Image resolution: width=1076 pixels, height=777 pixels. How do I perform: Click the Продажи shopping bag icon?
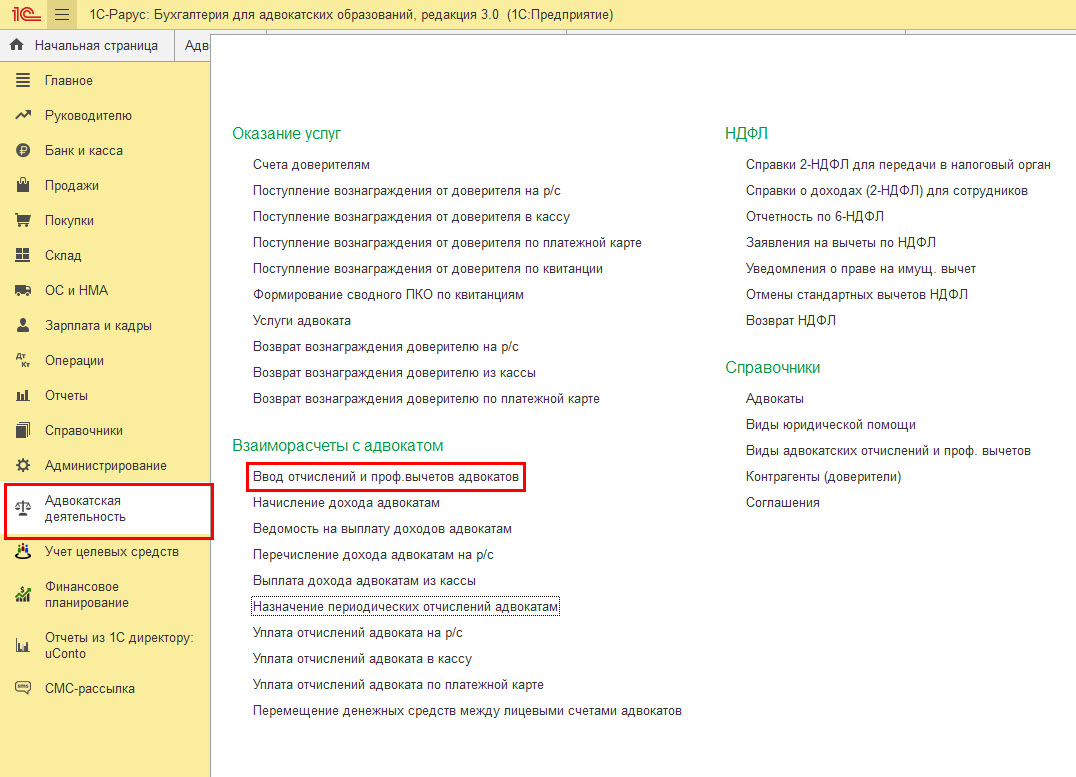point(23,186)
